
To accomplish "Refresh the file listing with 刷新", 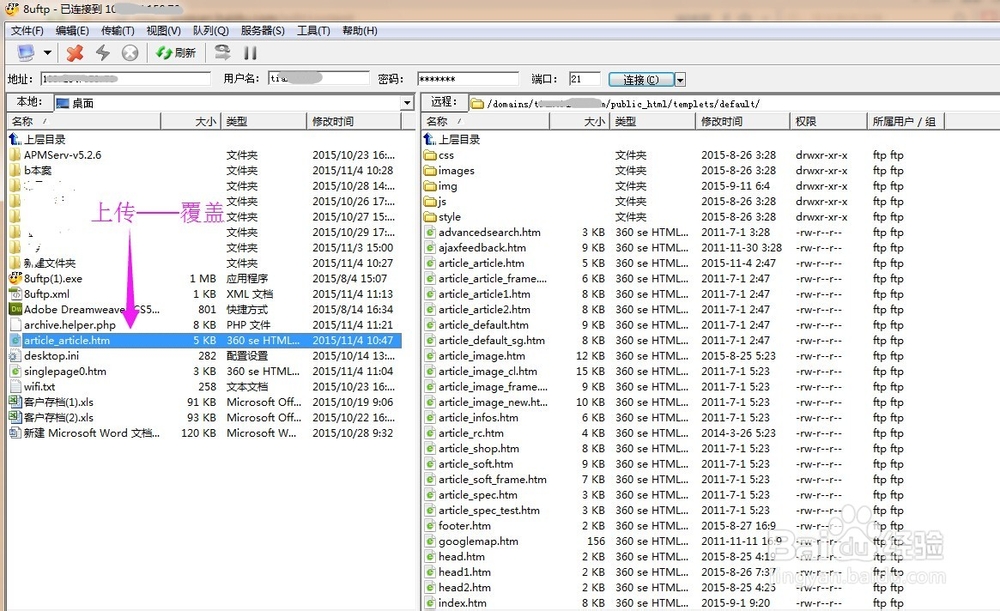I will pos(177,53).
